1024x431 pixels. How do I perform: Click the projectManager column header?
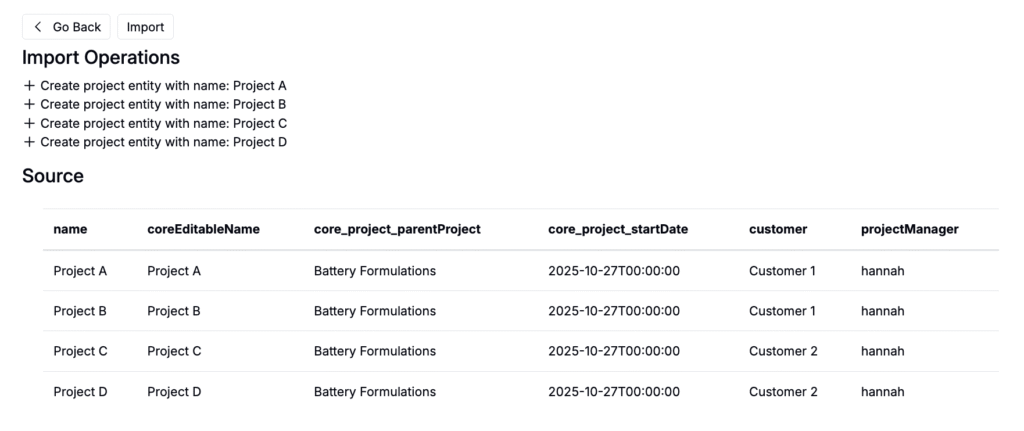click(909, 229)
